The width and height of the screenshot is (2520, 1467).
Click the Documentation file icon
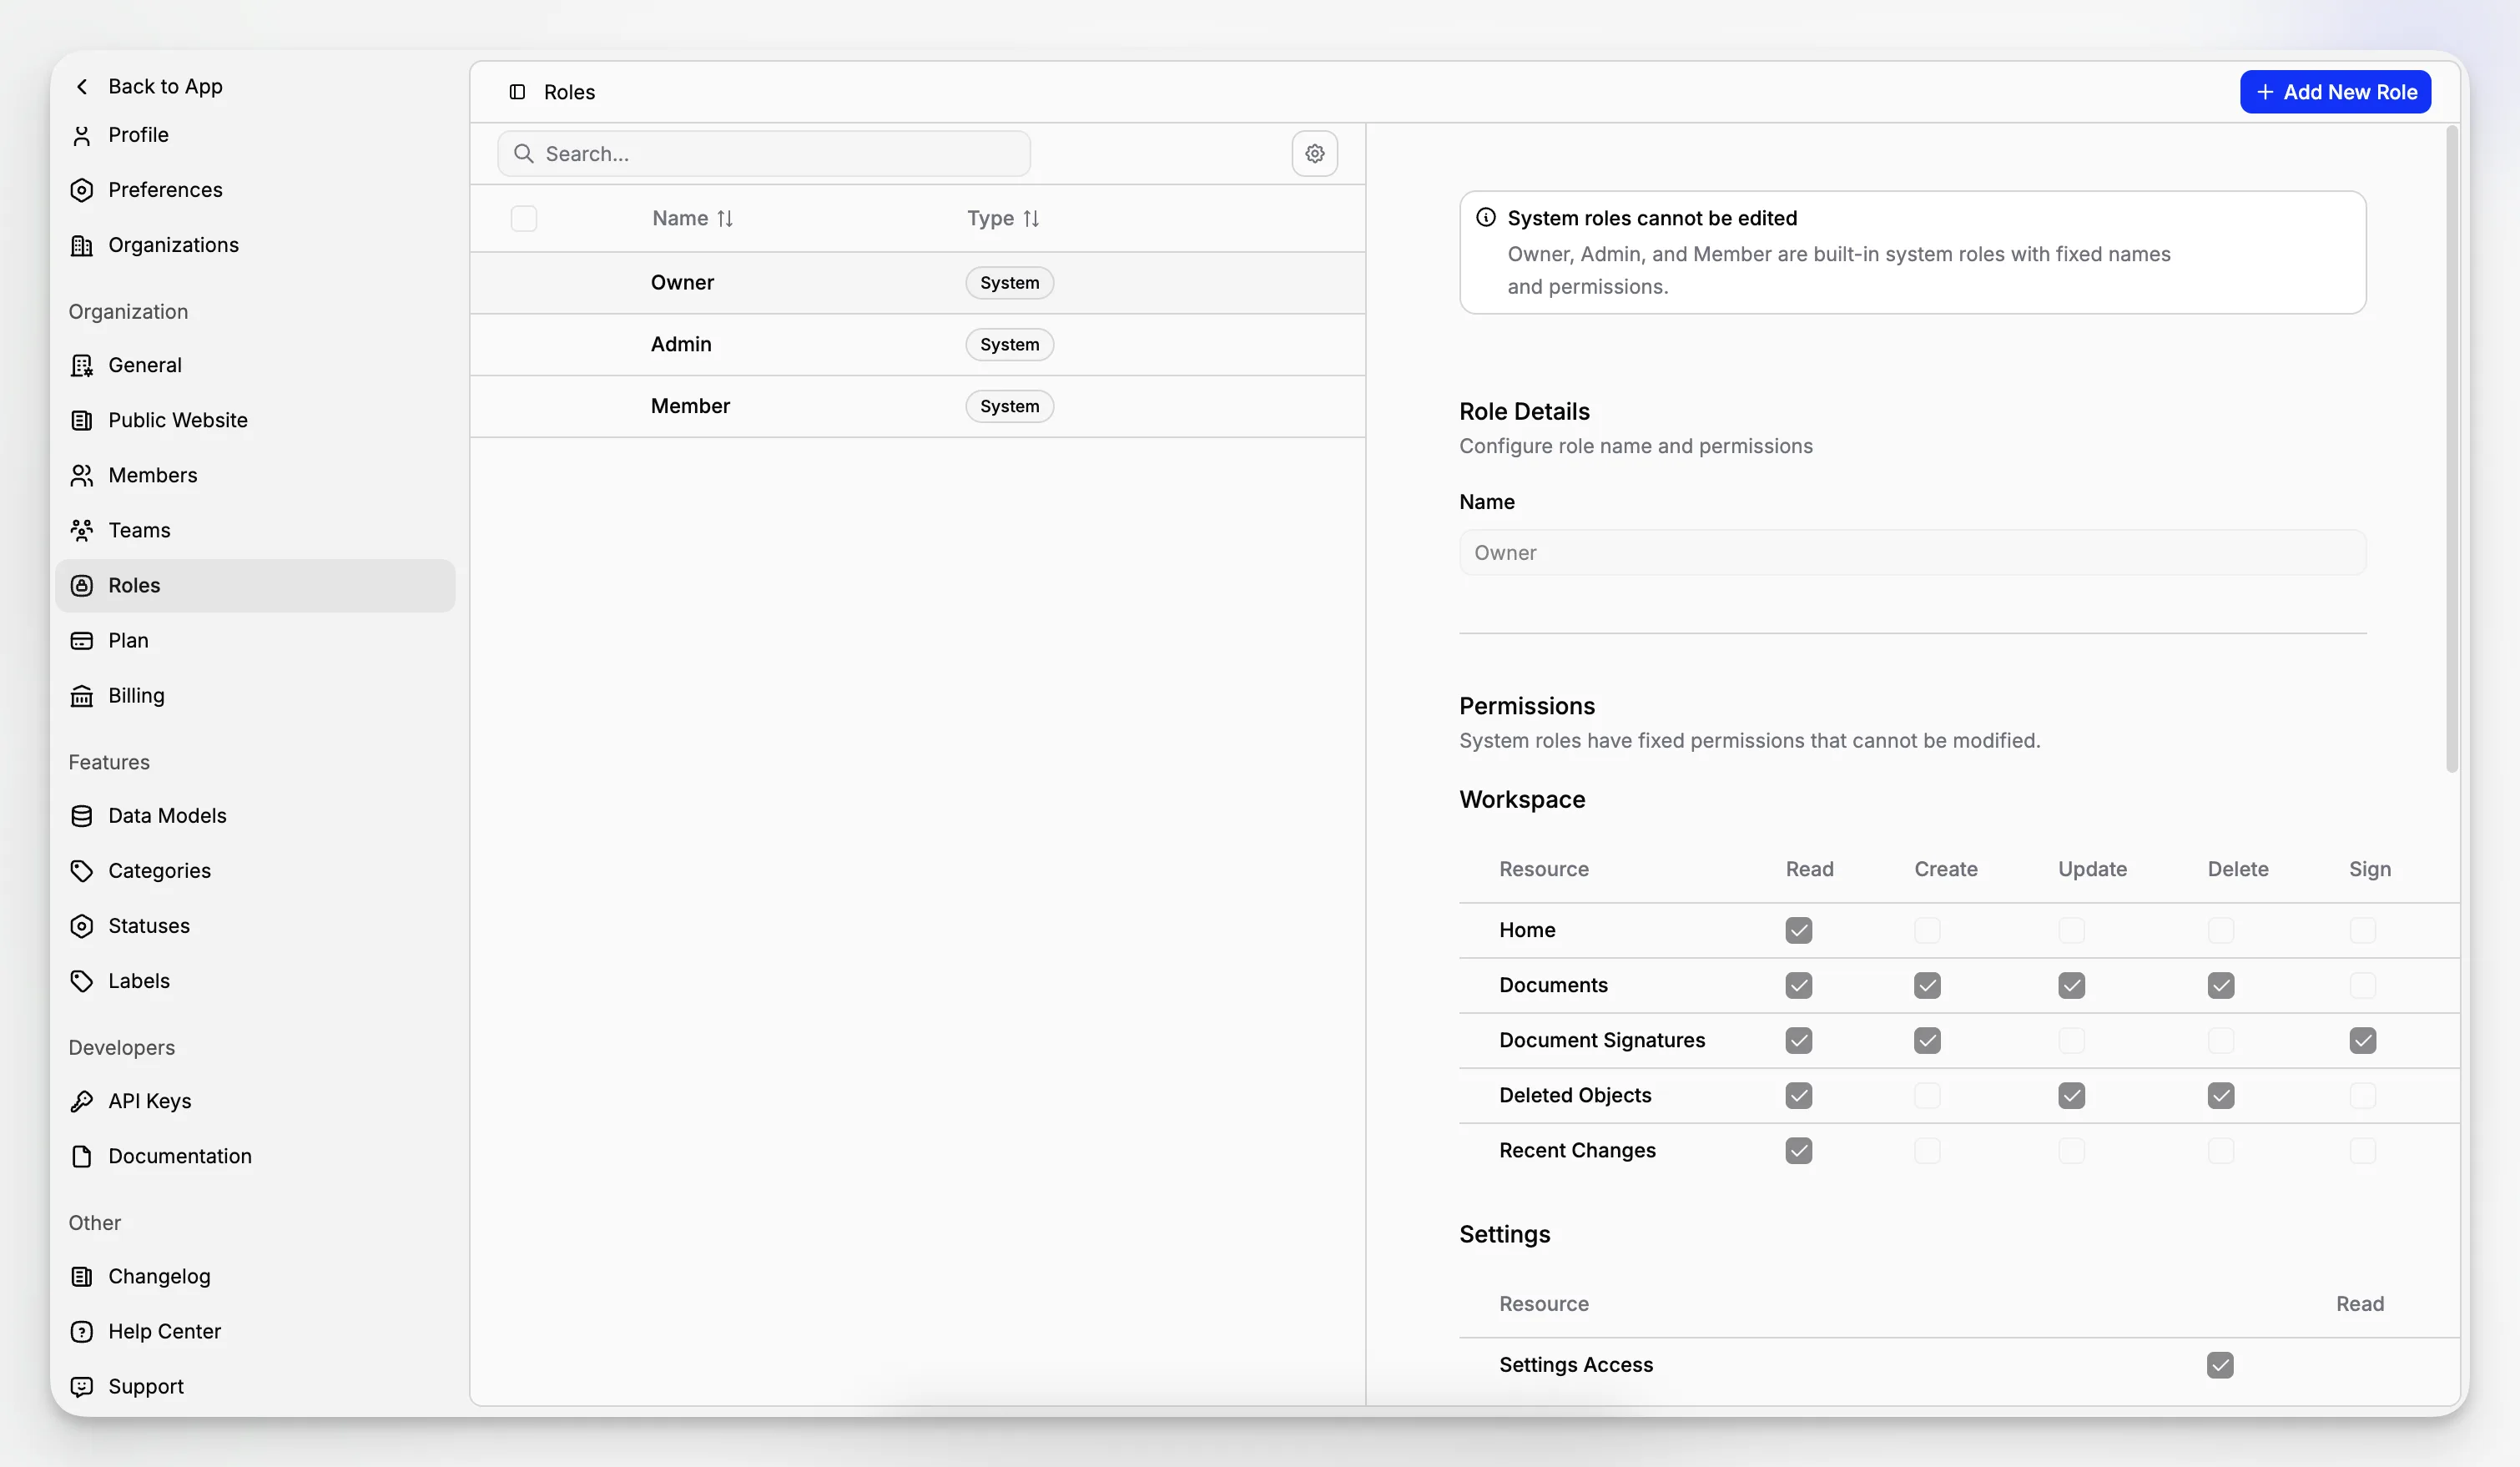(x=82, y=1156)
